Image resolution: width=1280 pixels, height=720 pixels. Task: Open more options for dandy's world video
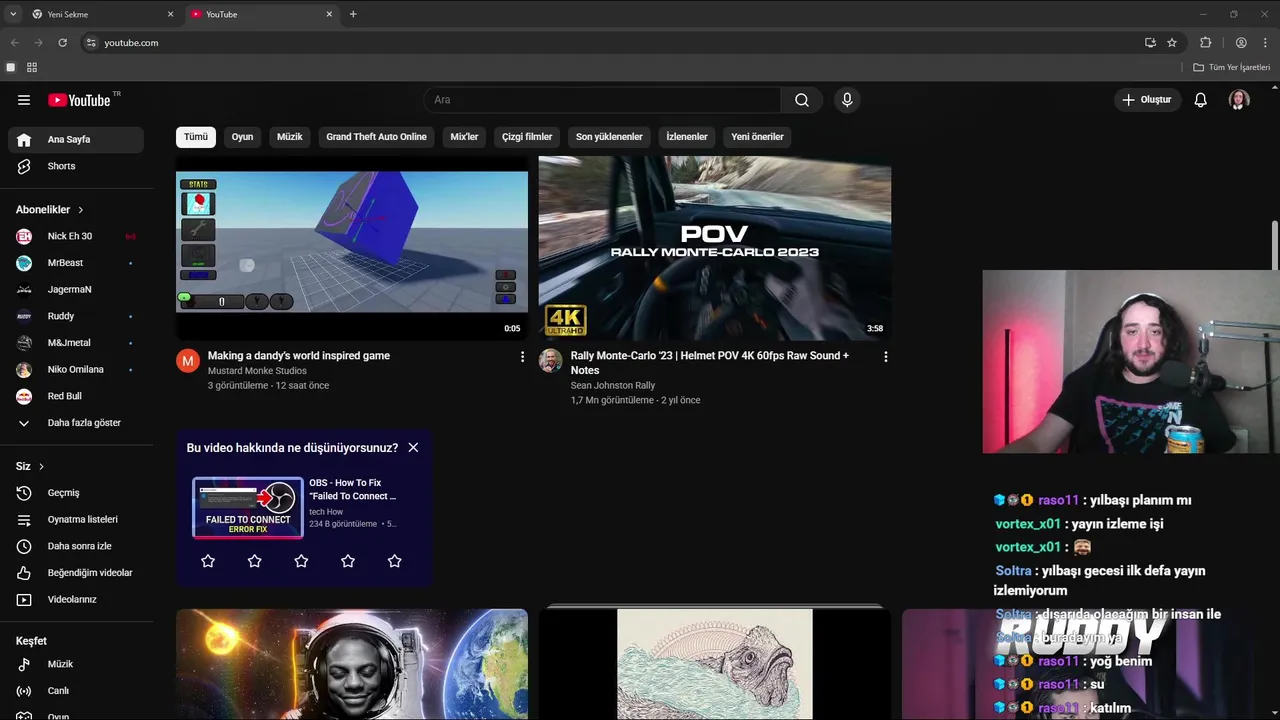click(x=522, y=357)
